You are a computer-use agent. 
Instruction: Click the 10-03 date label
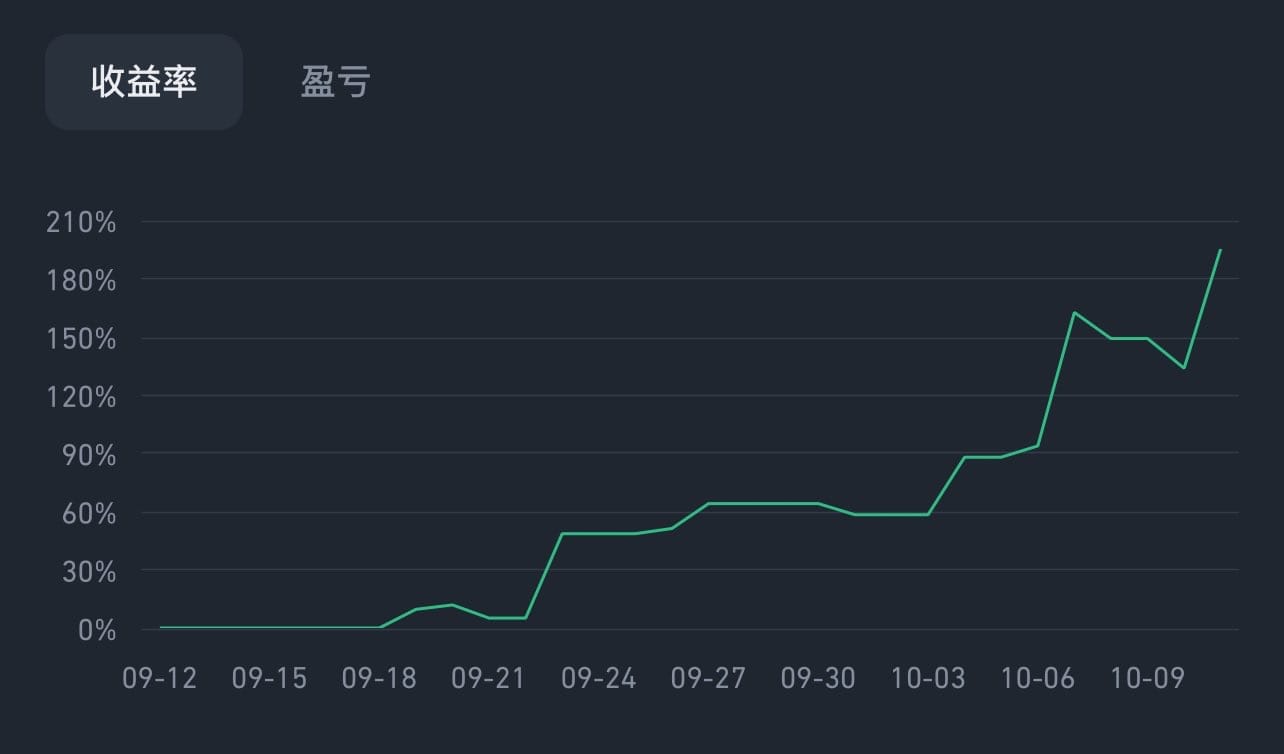pyautogui.click(x=929, y=679)
